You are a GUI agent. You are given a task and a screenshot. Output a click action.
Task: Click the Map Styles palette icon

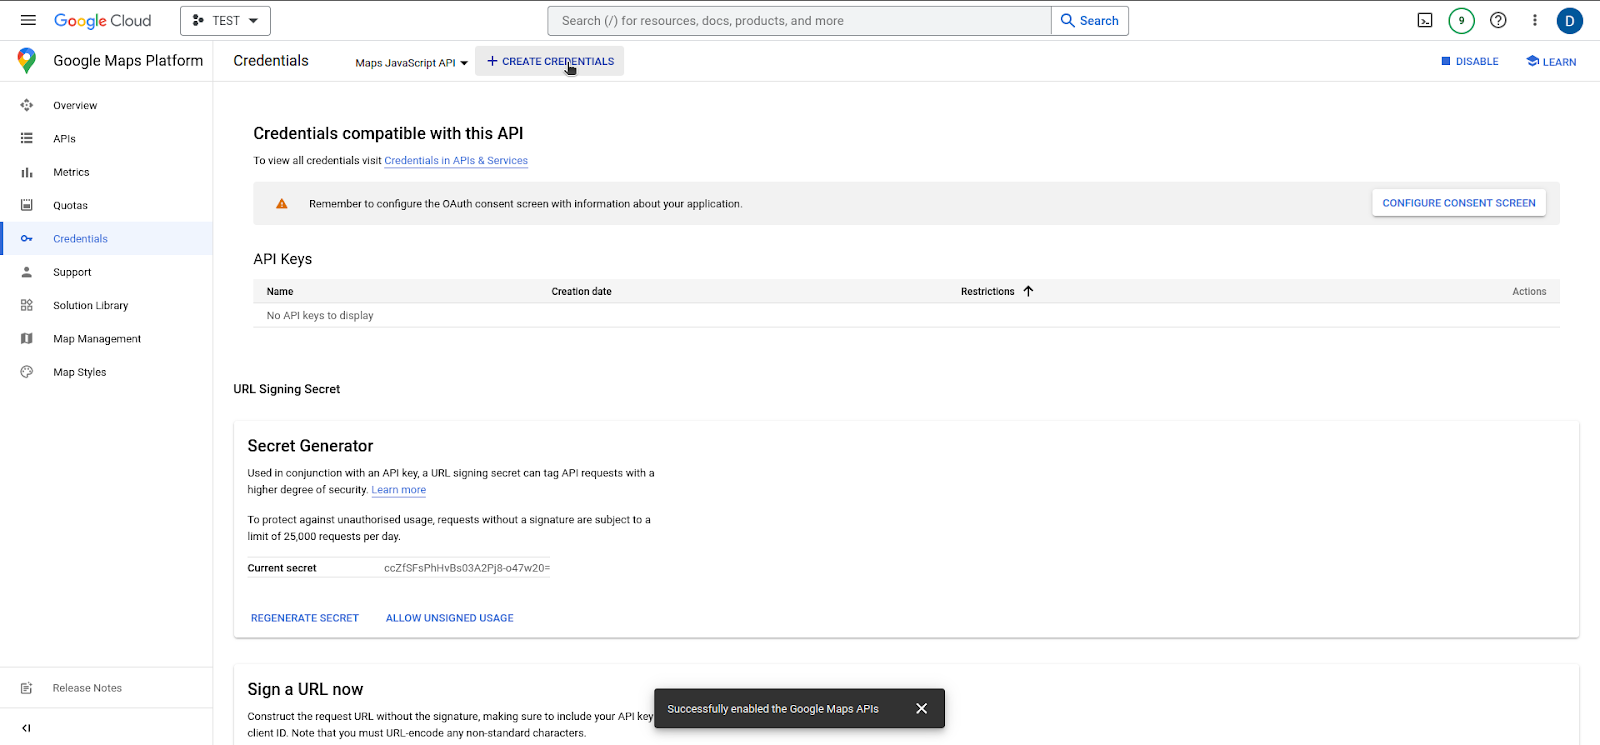[27, 371]
